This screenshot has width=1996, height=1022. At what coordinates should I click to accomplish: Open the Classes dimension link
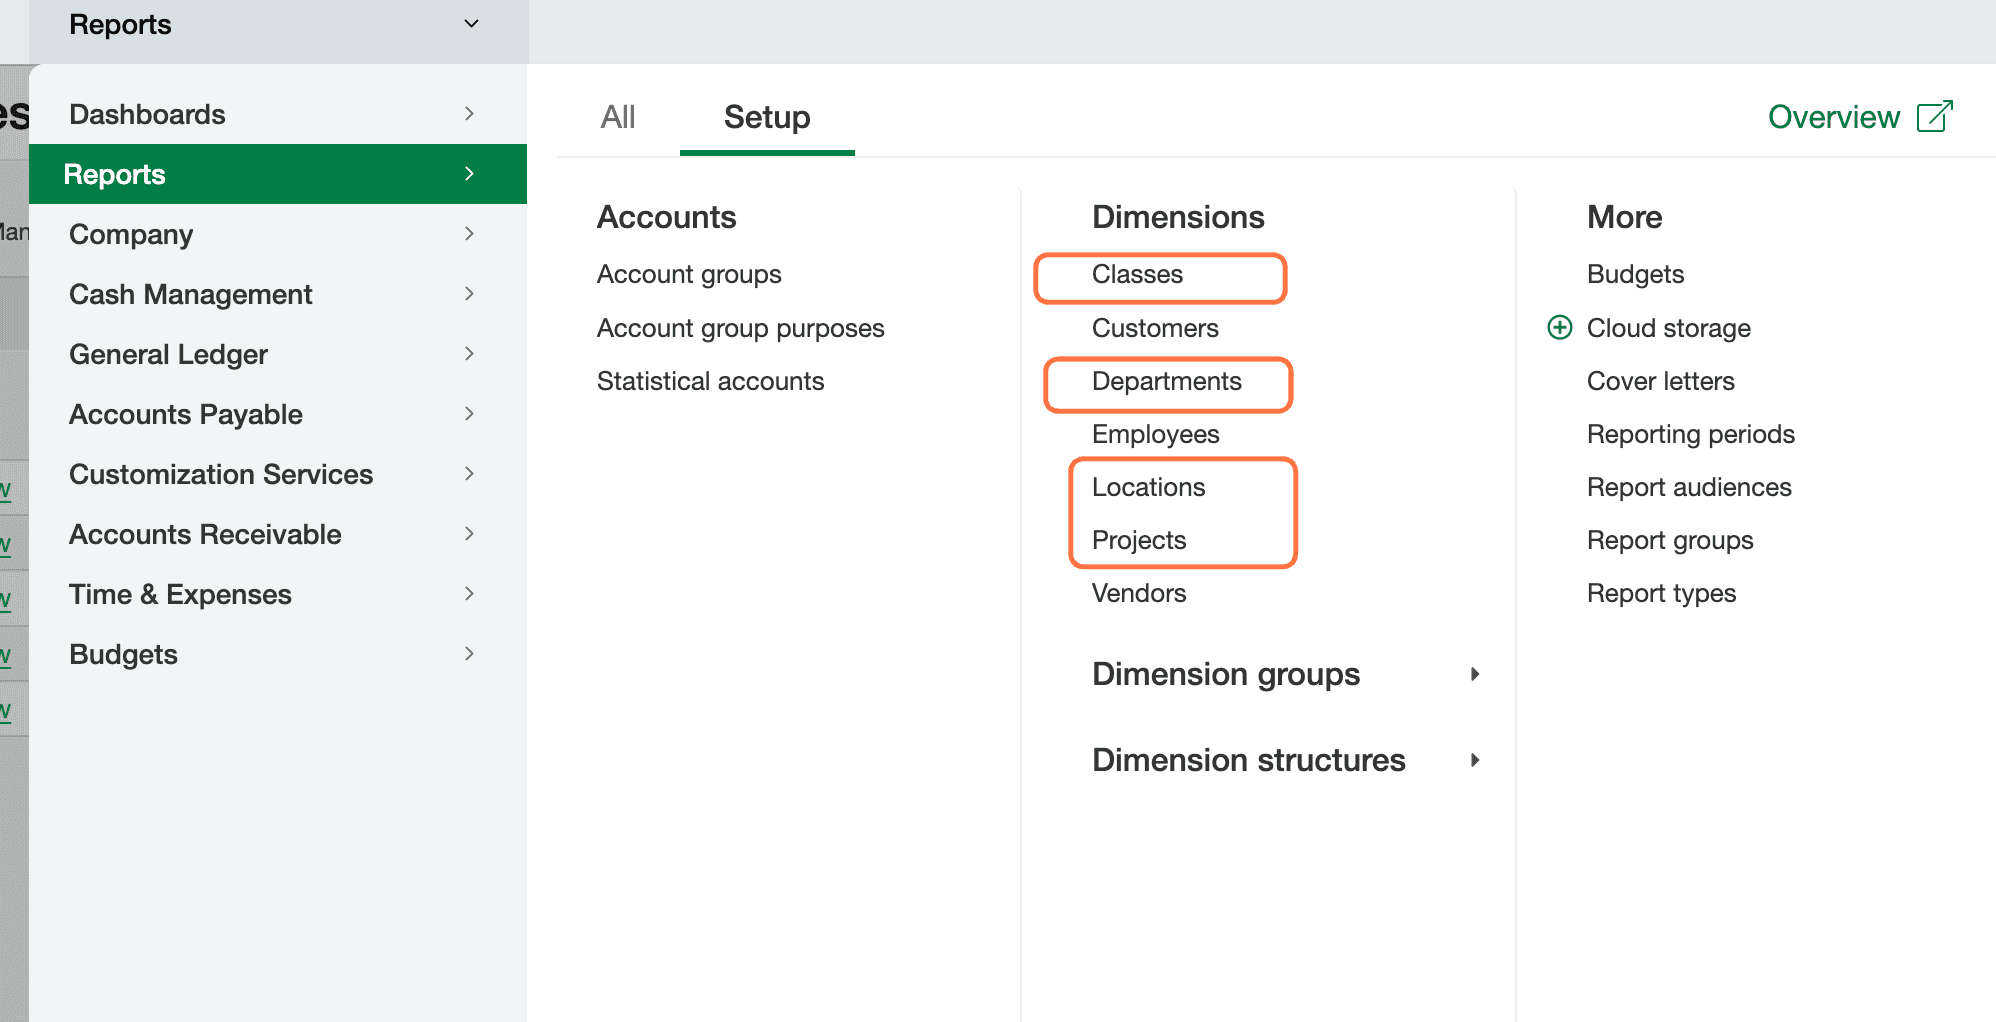click(1137, 274)
